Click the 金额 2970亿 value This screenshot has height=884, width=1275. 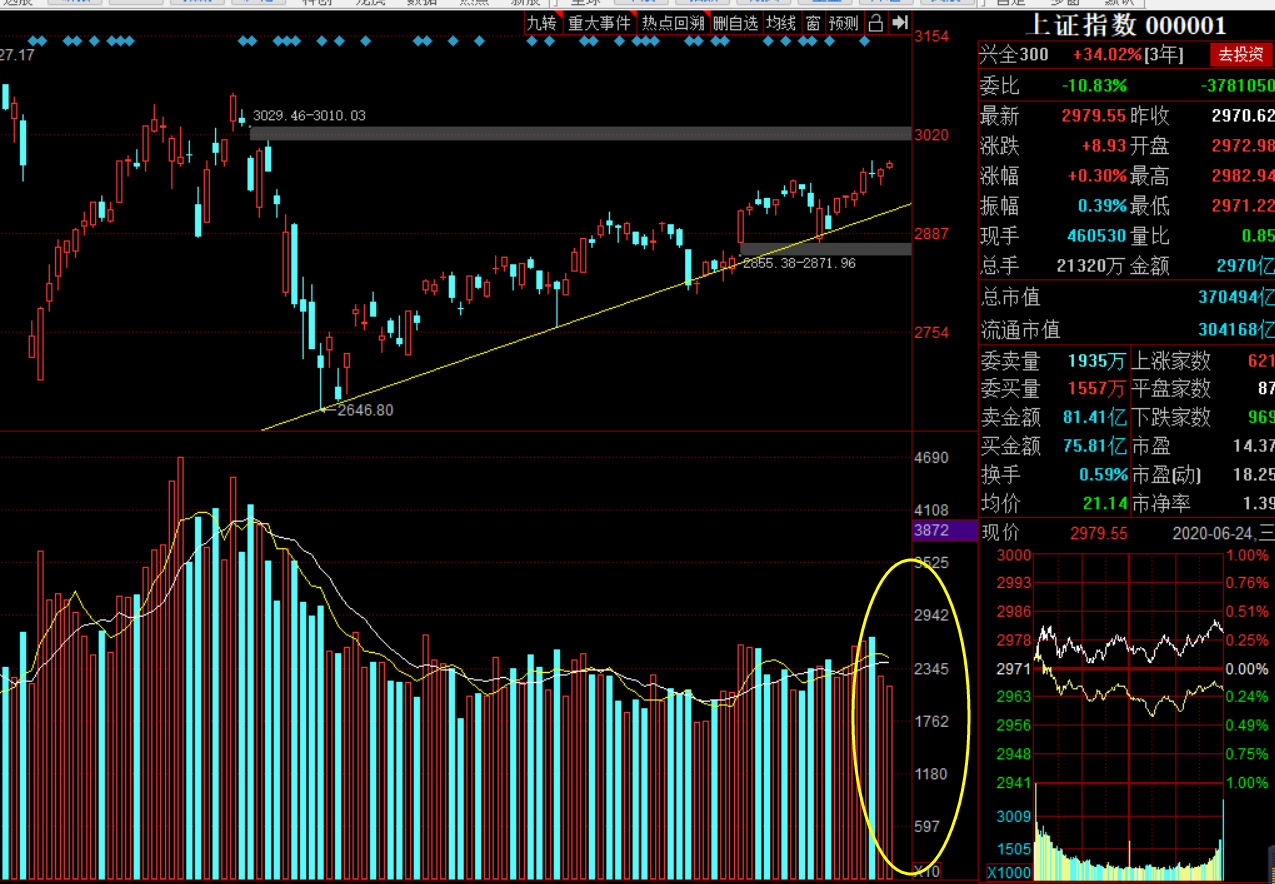pos(1245,266)
